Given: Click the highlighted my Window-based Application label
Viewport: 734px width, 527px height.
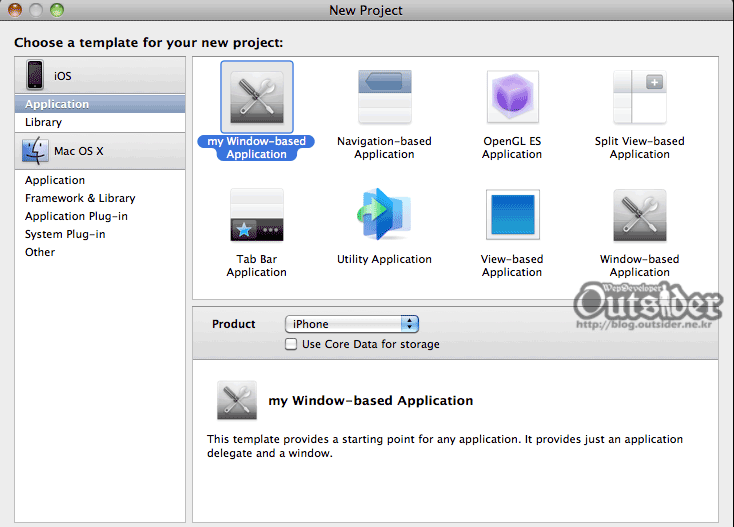Looking at the screenshot, I should (x=256, y=148).
